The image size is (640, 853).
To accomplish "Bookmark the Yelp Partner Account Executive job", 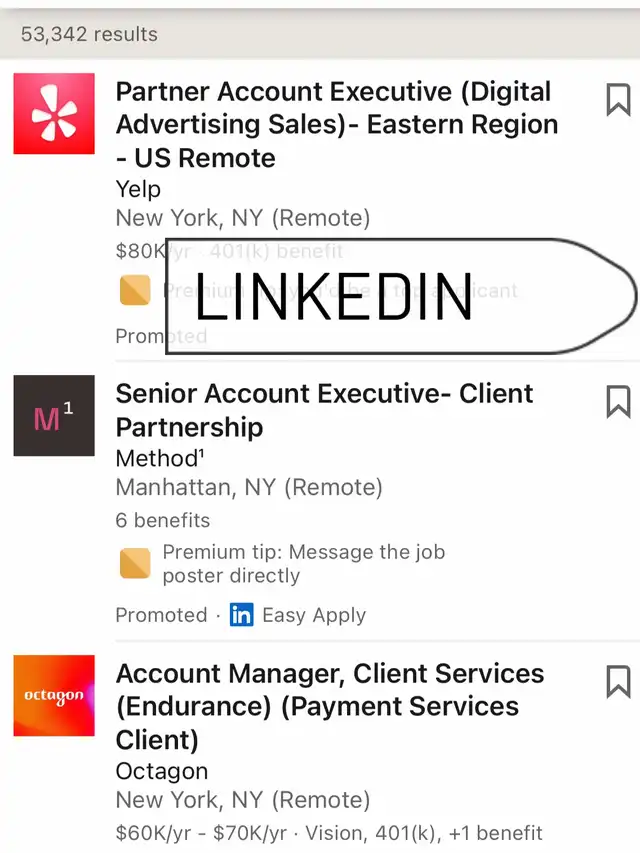I will [618, 100].
